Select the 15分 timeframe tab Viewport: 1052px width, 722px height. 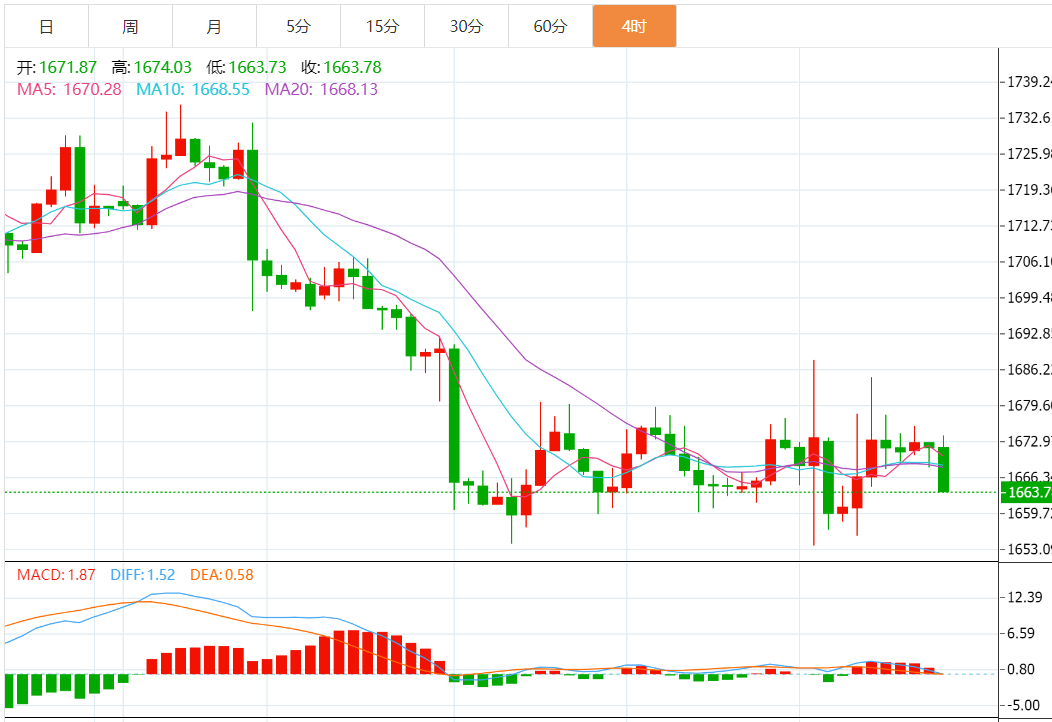pyautogui.click(x=382, y=26)
